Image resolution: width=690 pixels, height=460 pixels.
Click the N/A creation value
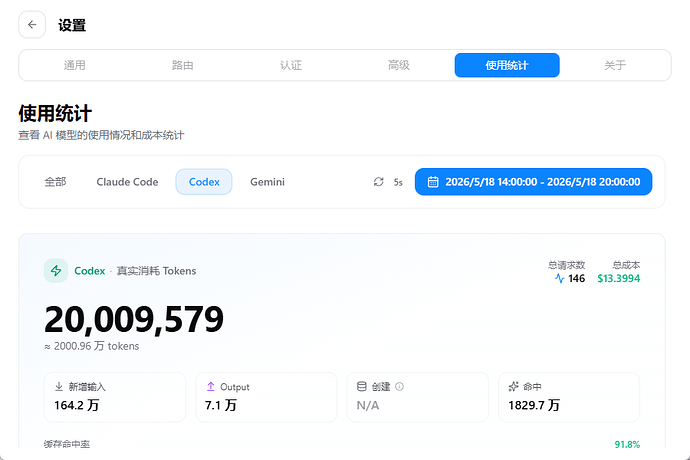tap(367, 405)
